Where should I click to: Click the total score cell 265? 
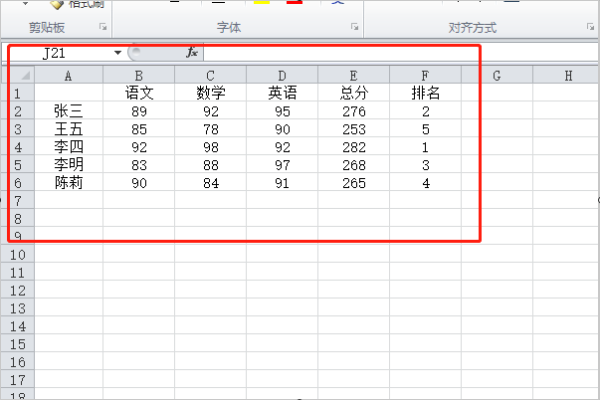354,183
